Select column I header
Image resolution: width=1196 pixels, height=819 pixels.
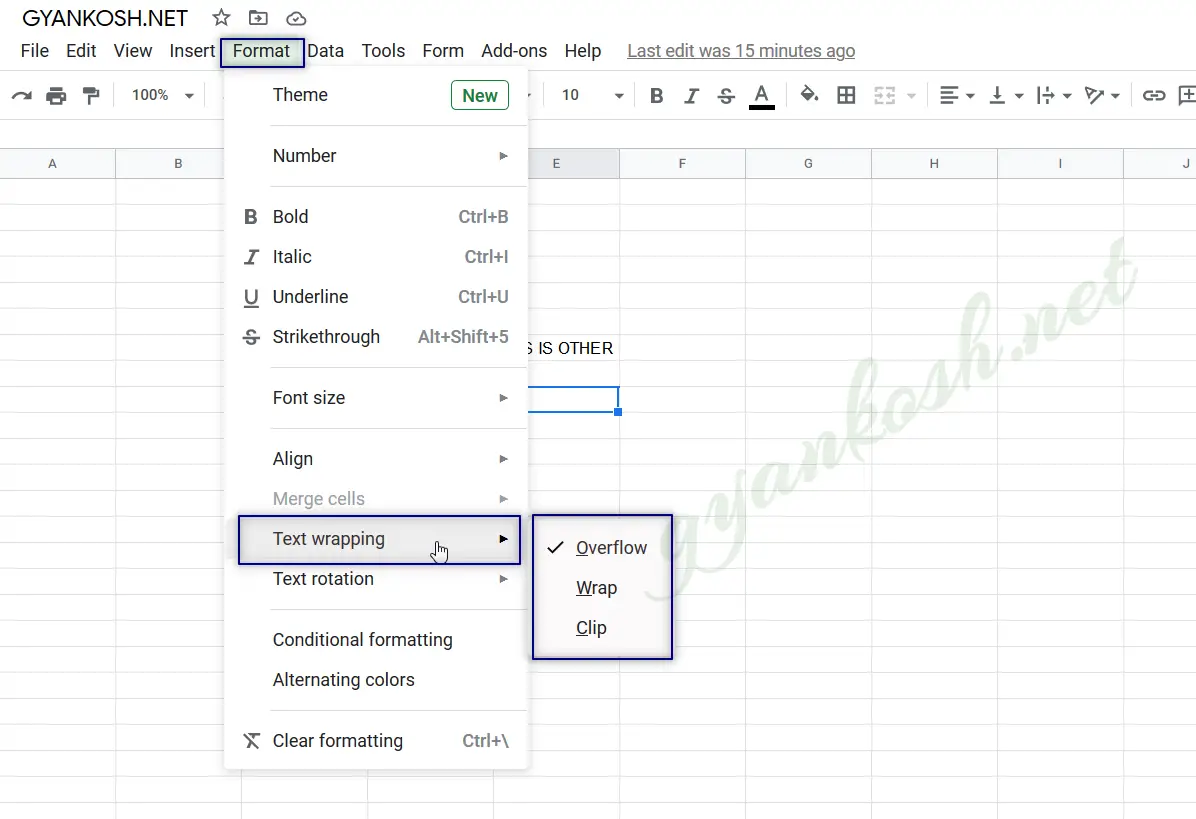click(1059, 164)
